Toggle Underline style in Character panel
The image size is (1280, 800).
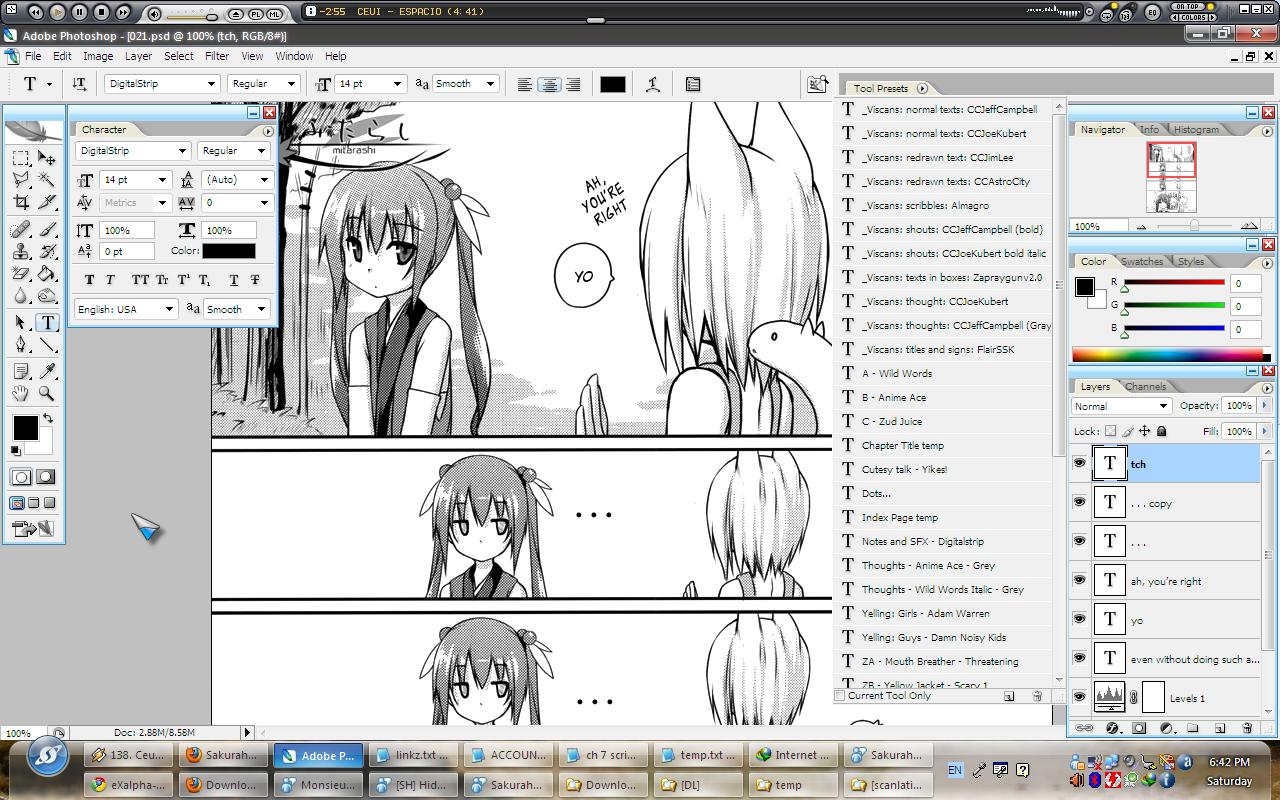234,281
